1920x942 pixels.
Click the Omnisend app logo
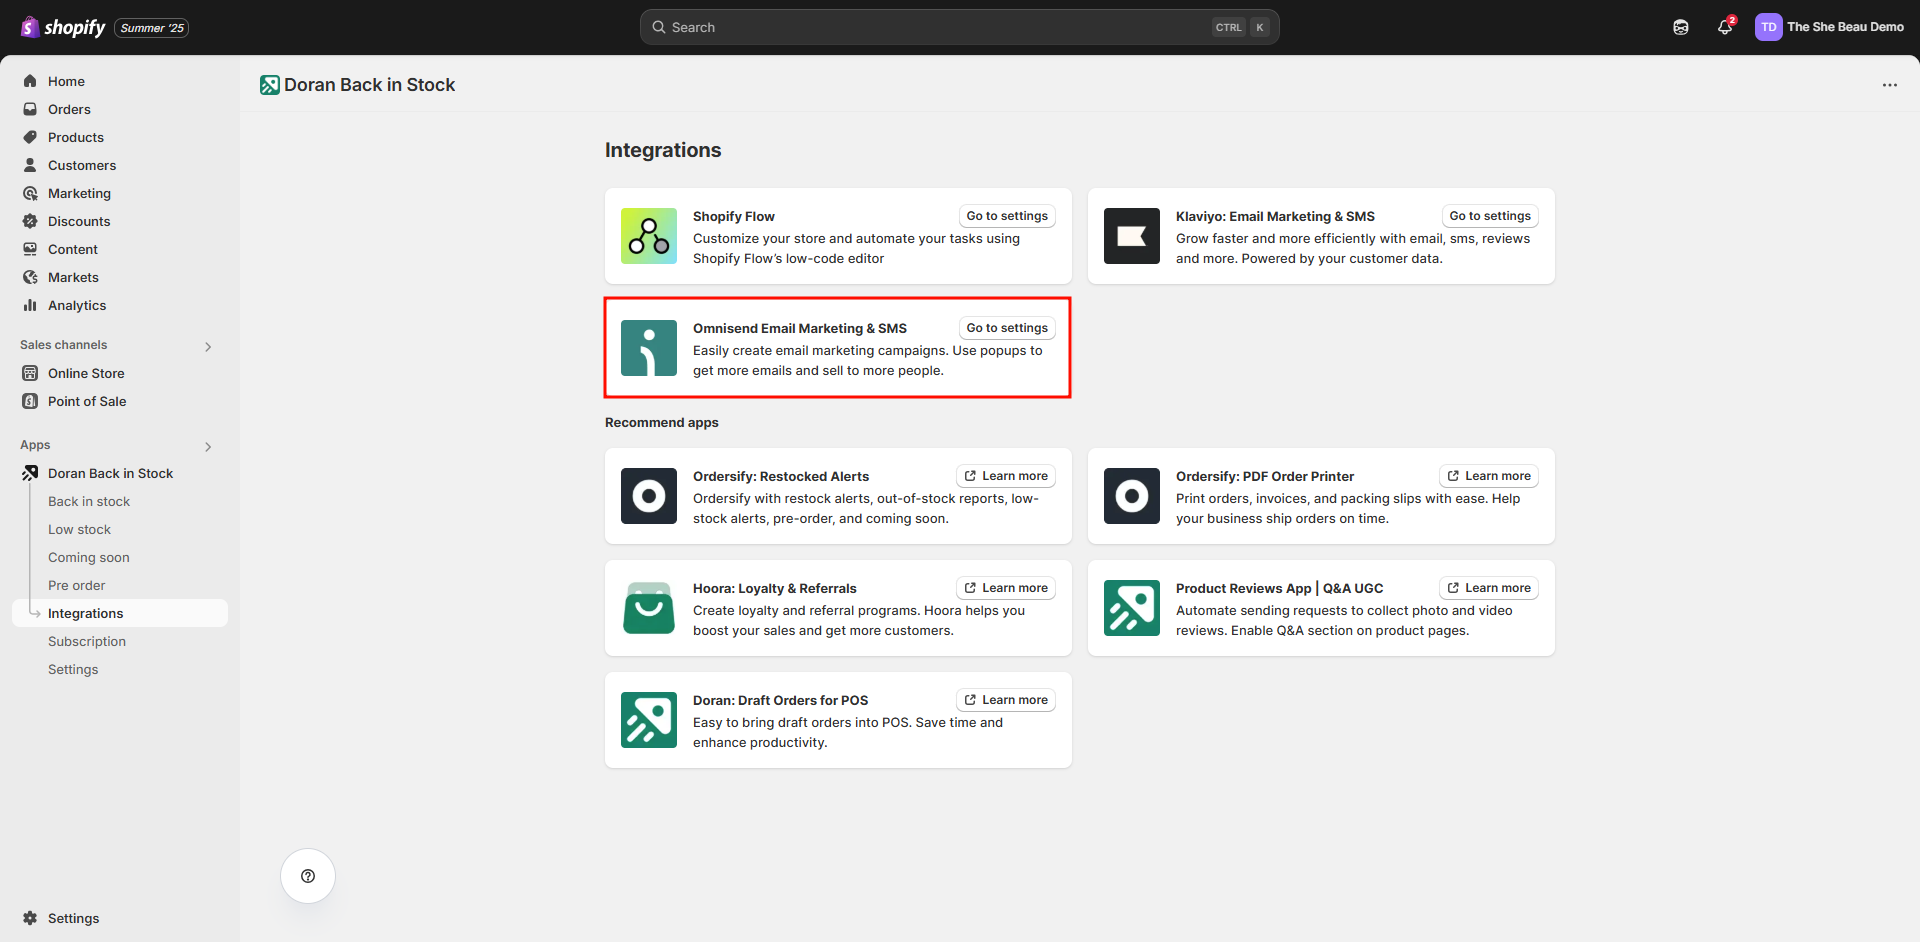(649, 348)
